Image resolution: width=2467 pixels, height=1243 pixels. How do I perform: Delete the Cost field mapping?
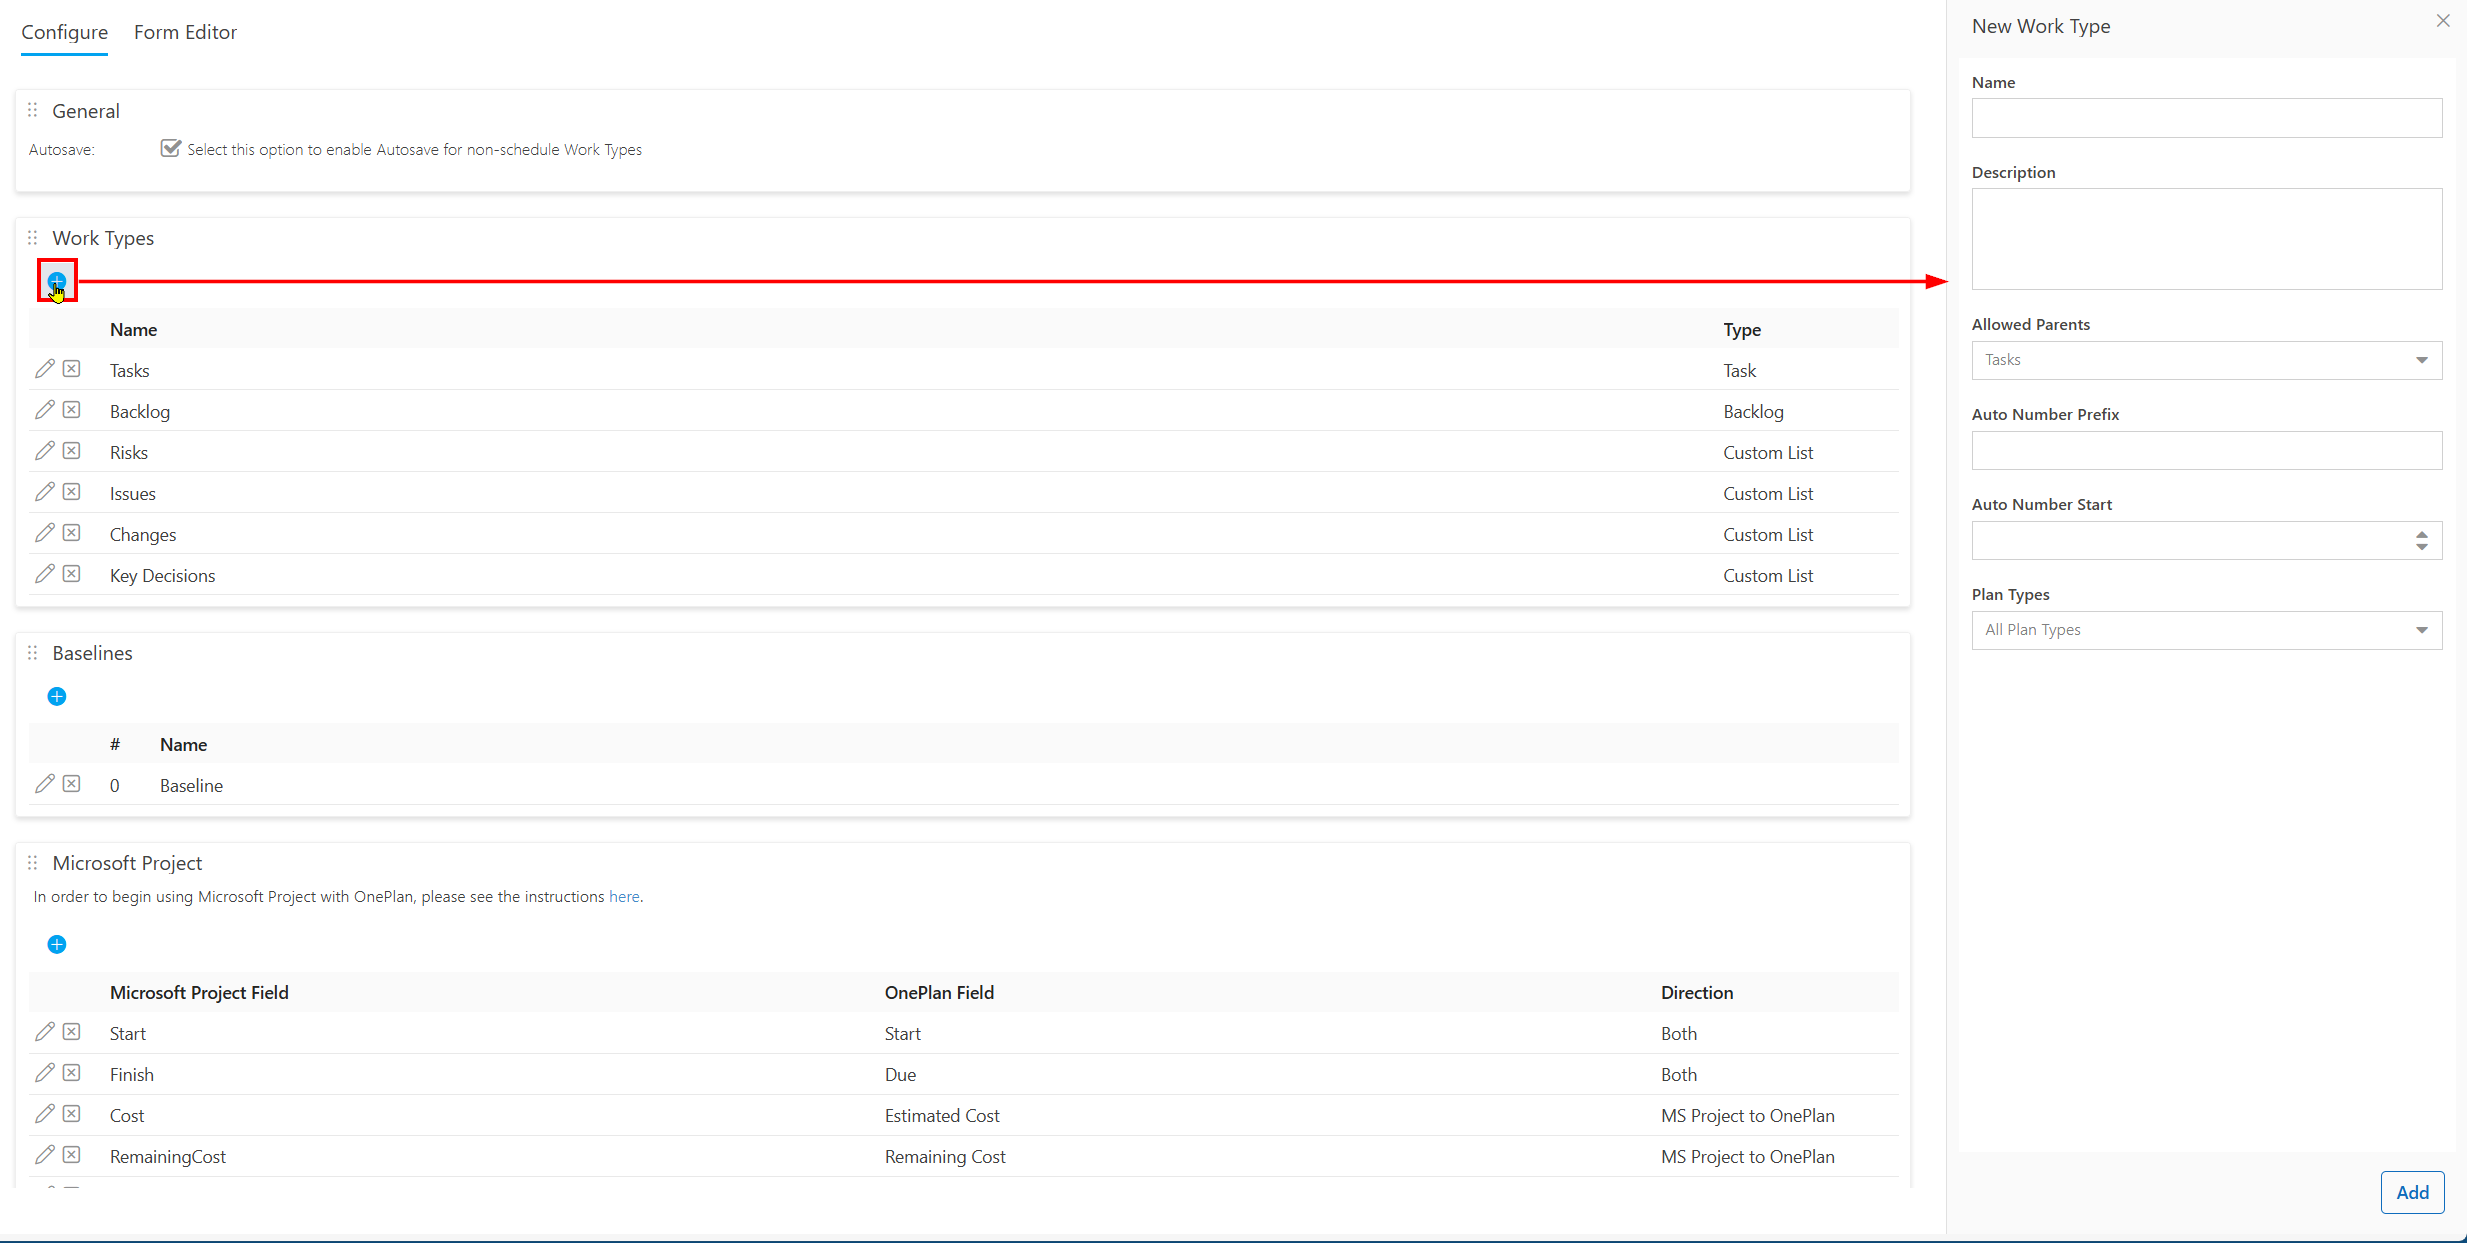(x=72, y=1114)
